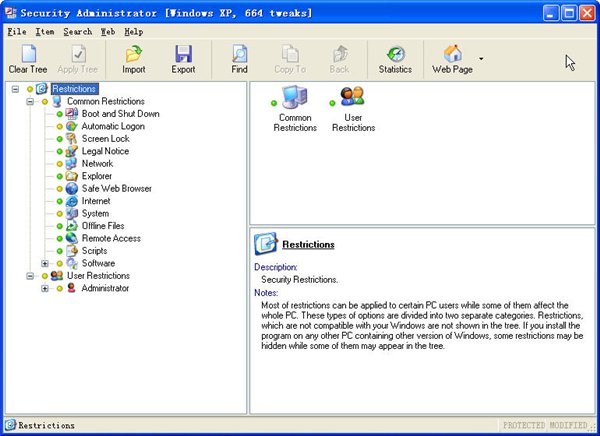Toggle the status dot beside System

tap(59, 214)
